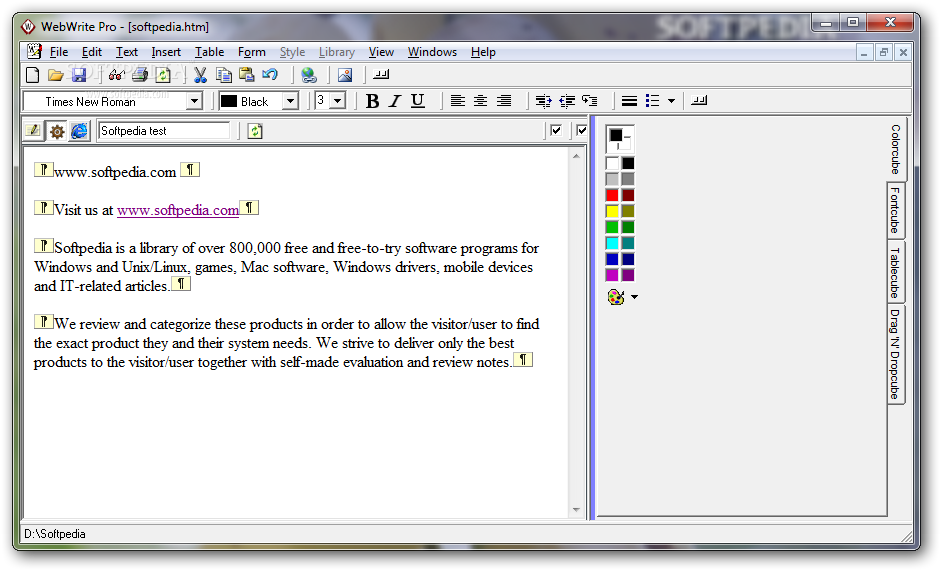The width and height of the screenshot is (941, 571).
Task: Open the Help menu
Action: click(x=483, y=52)
